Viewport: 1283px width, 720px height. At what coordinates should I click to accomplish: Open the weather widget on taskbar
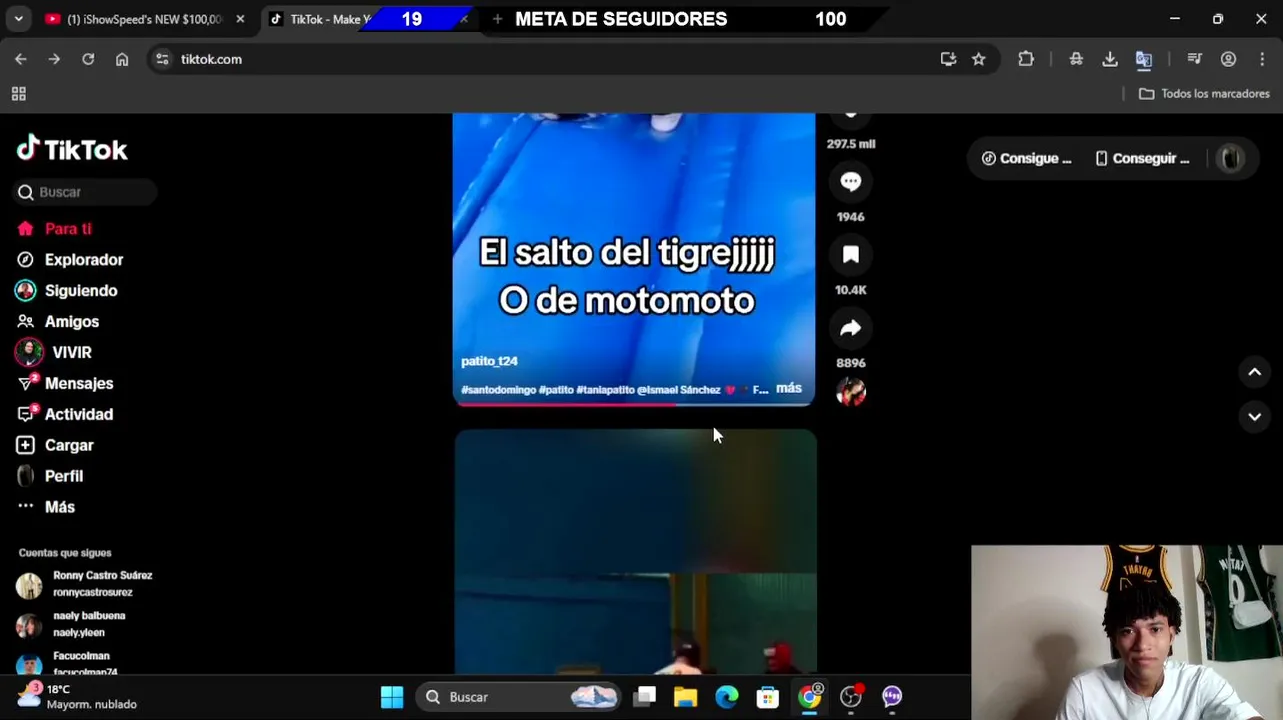pos(78,696)
